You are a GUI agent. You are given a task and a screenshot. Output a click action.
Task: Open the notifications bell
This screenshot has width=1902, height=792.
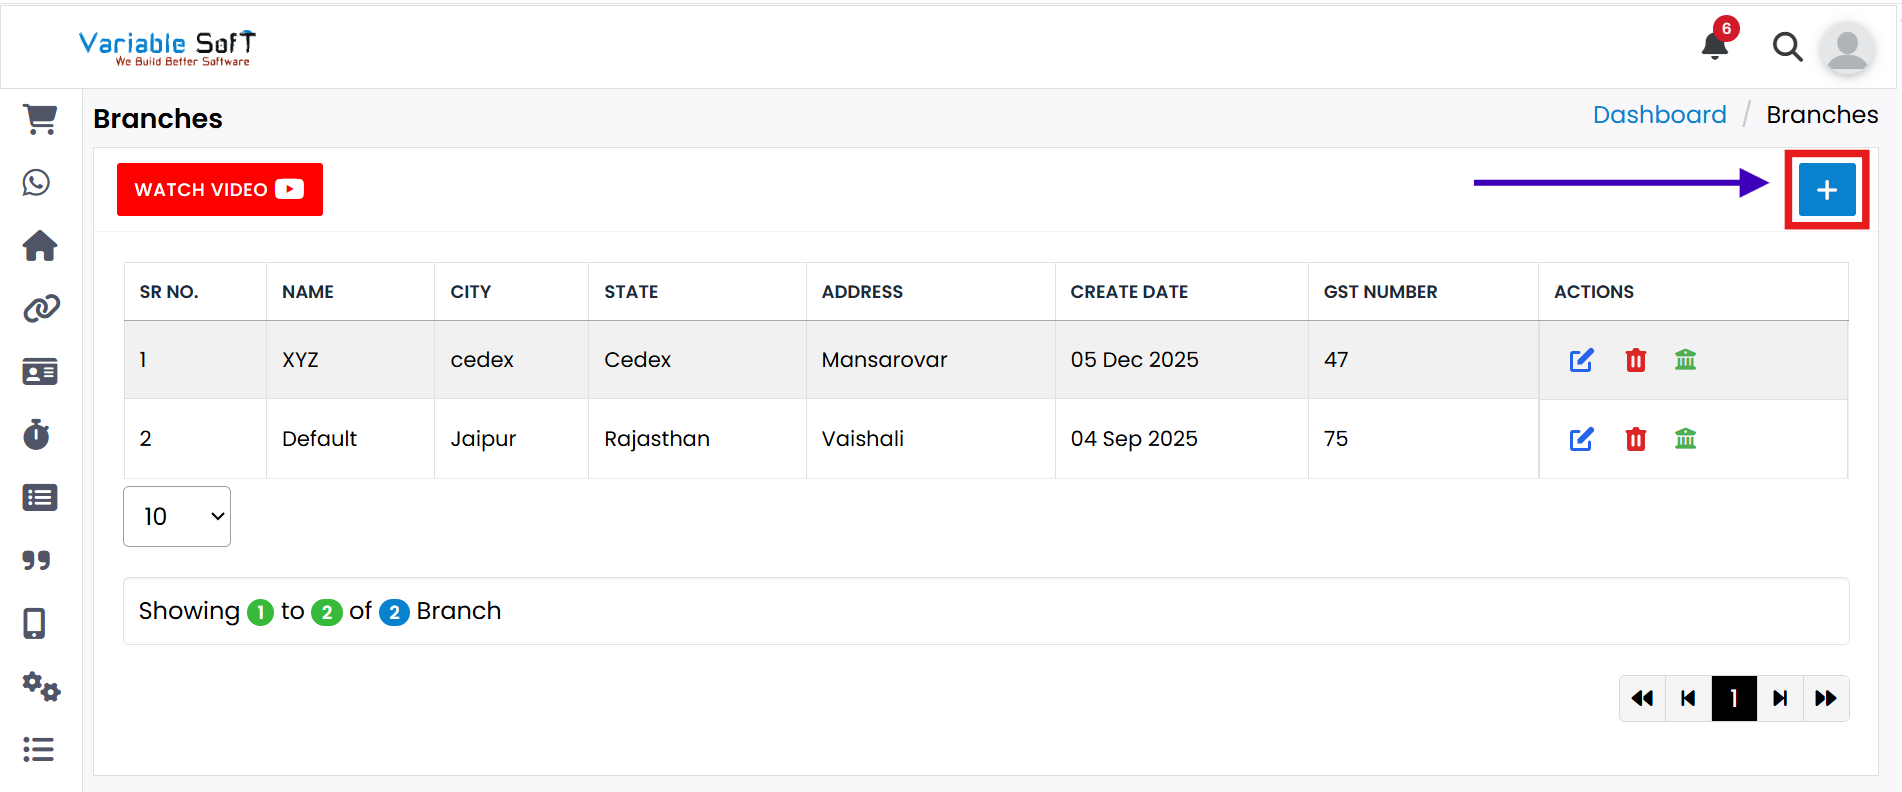(x=1716, y=45)
